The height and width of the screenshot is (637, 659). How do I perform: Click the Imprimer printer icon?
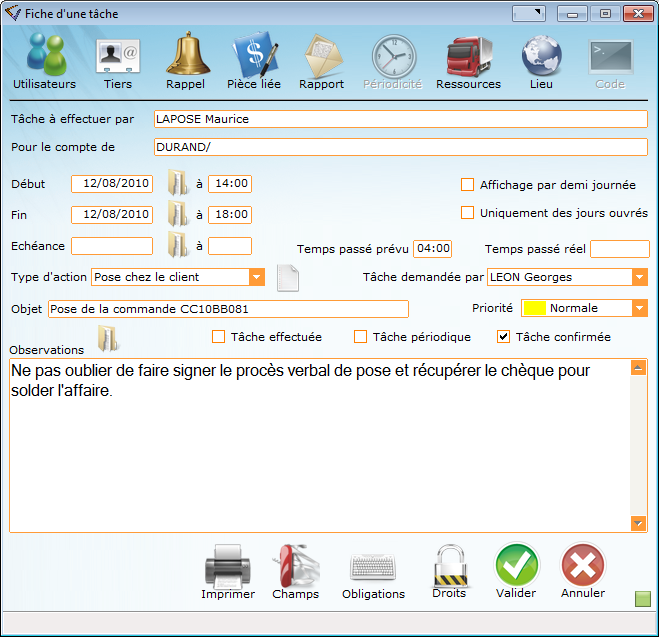click(x=228, y=566)
